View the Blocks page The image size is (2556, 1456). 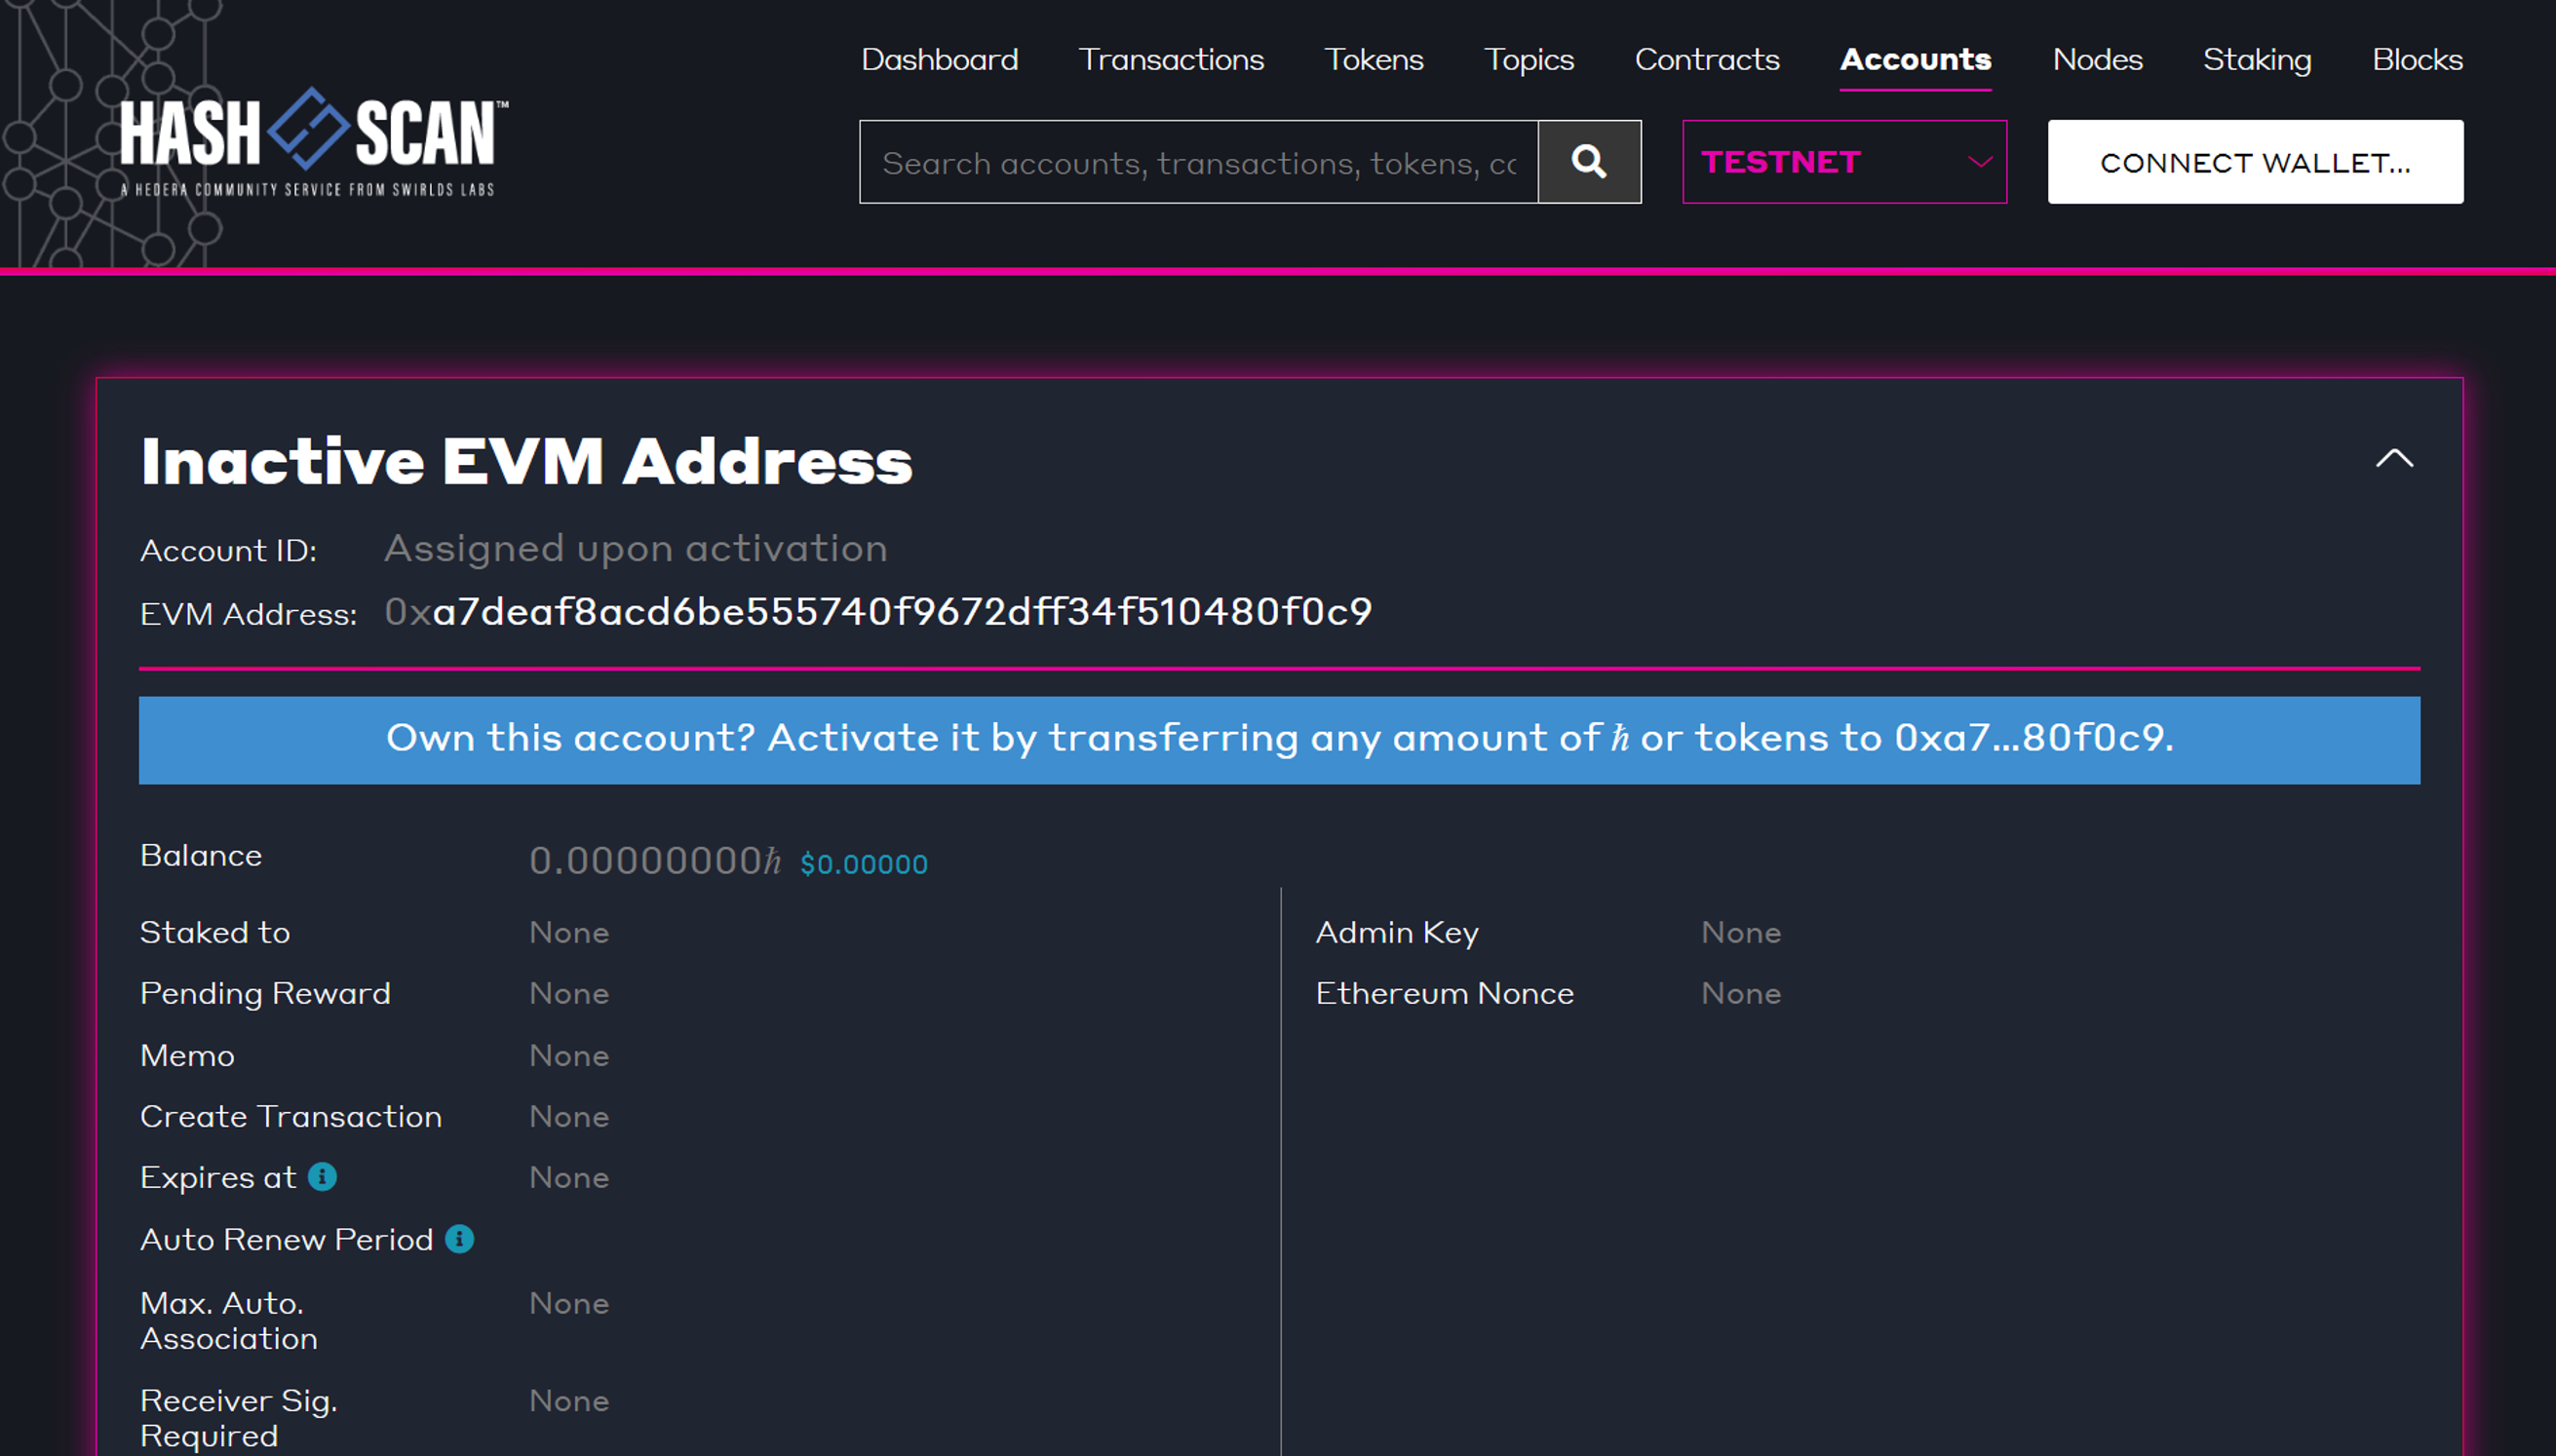(x=2417, y=60)
